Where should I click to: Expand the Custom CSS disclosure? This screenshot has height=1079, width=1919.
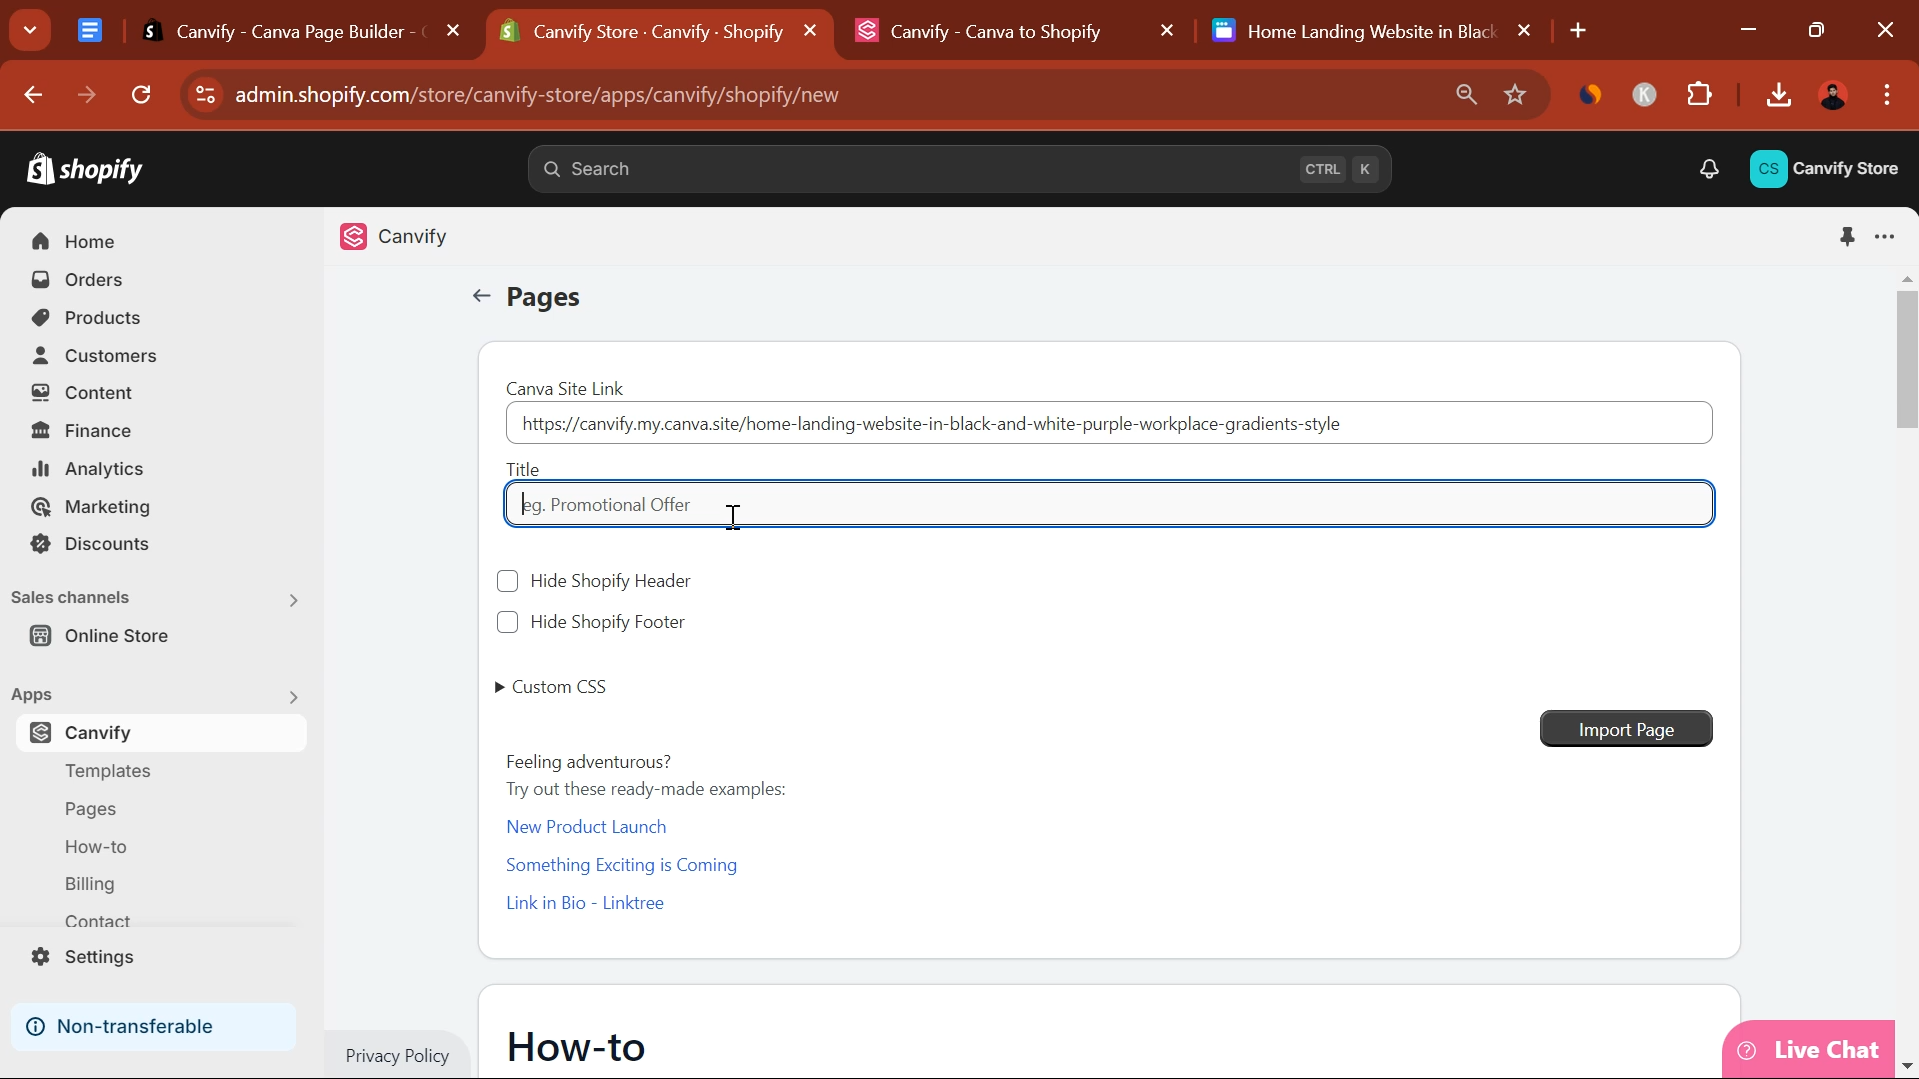pos(551,687)
